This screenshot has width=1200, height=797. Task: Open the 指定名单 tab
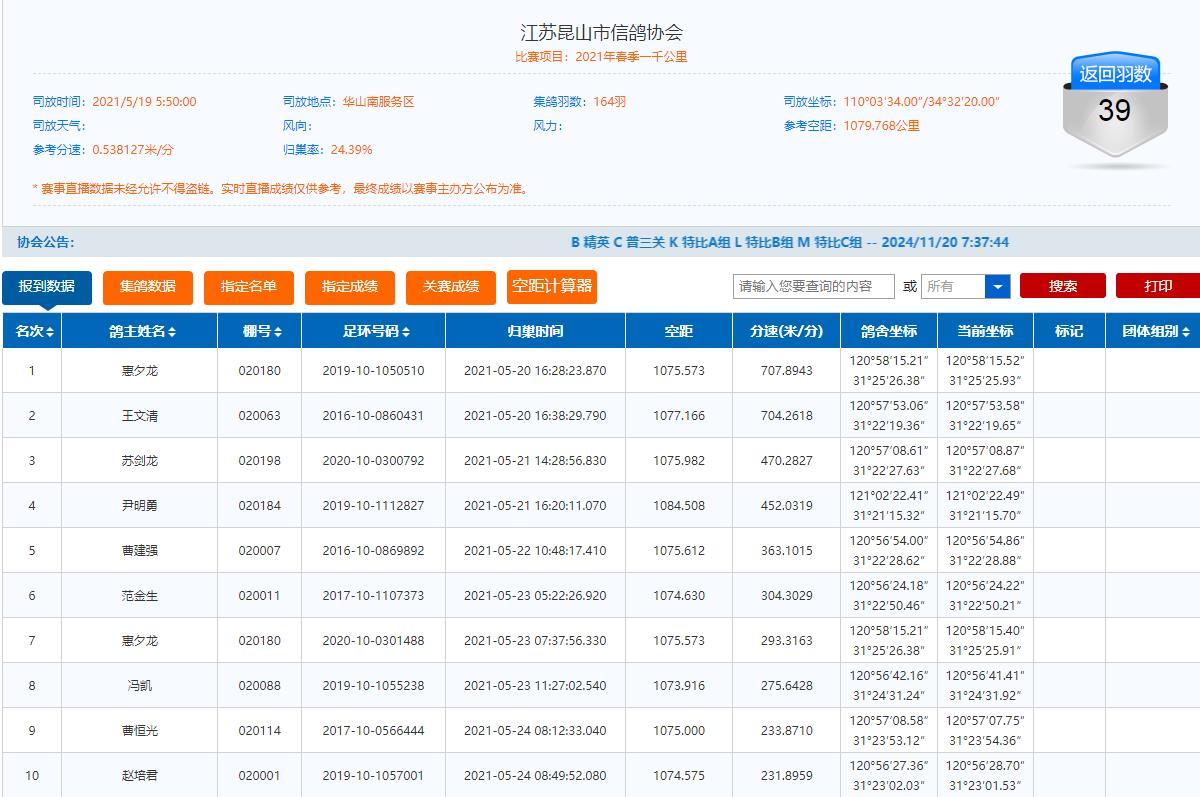tap(248, 287)
